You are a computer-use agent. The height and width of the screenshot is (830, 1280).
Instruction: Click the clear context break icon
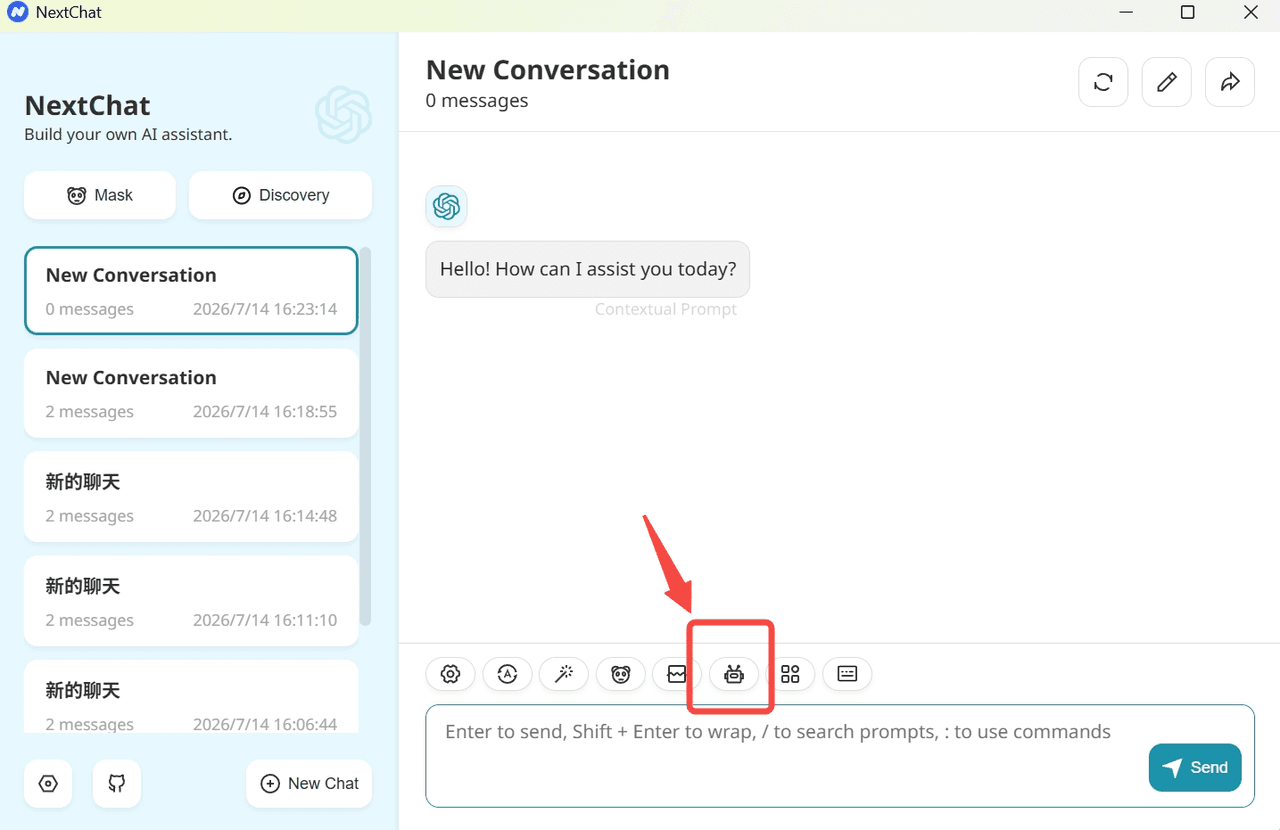click(x=677, y=674)
